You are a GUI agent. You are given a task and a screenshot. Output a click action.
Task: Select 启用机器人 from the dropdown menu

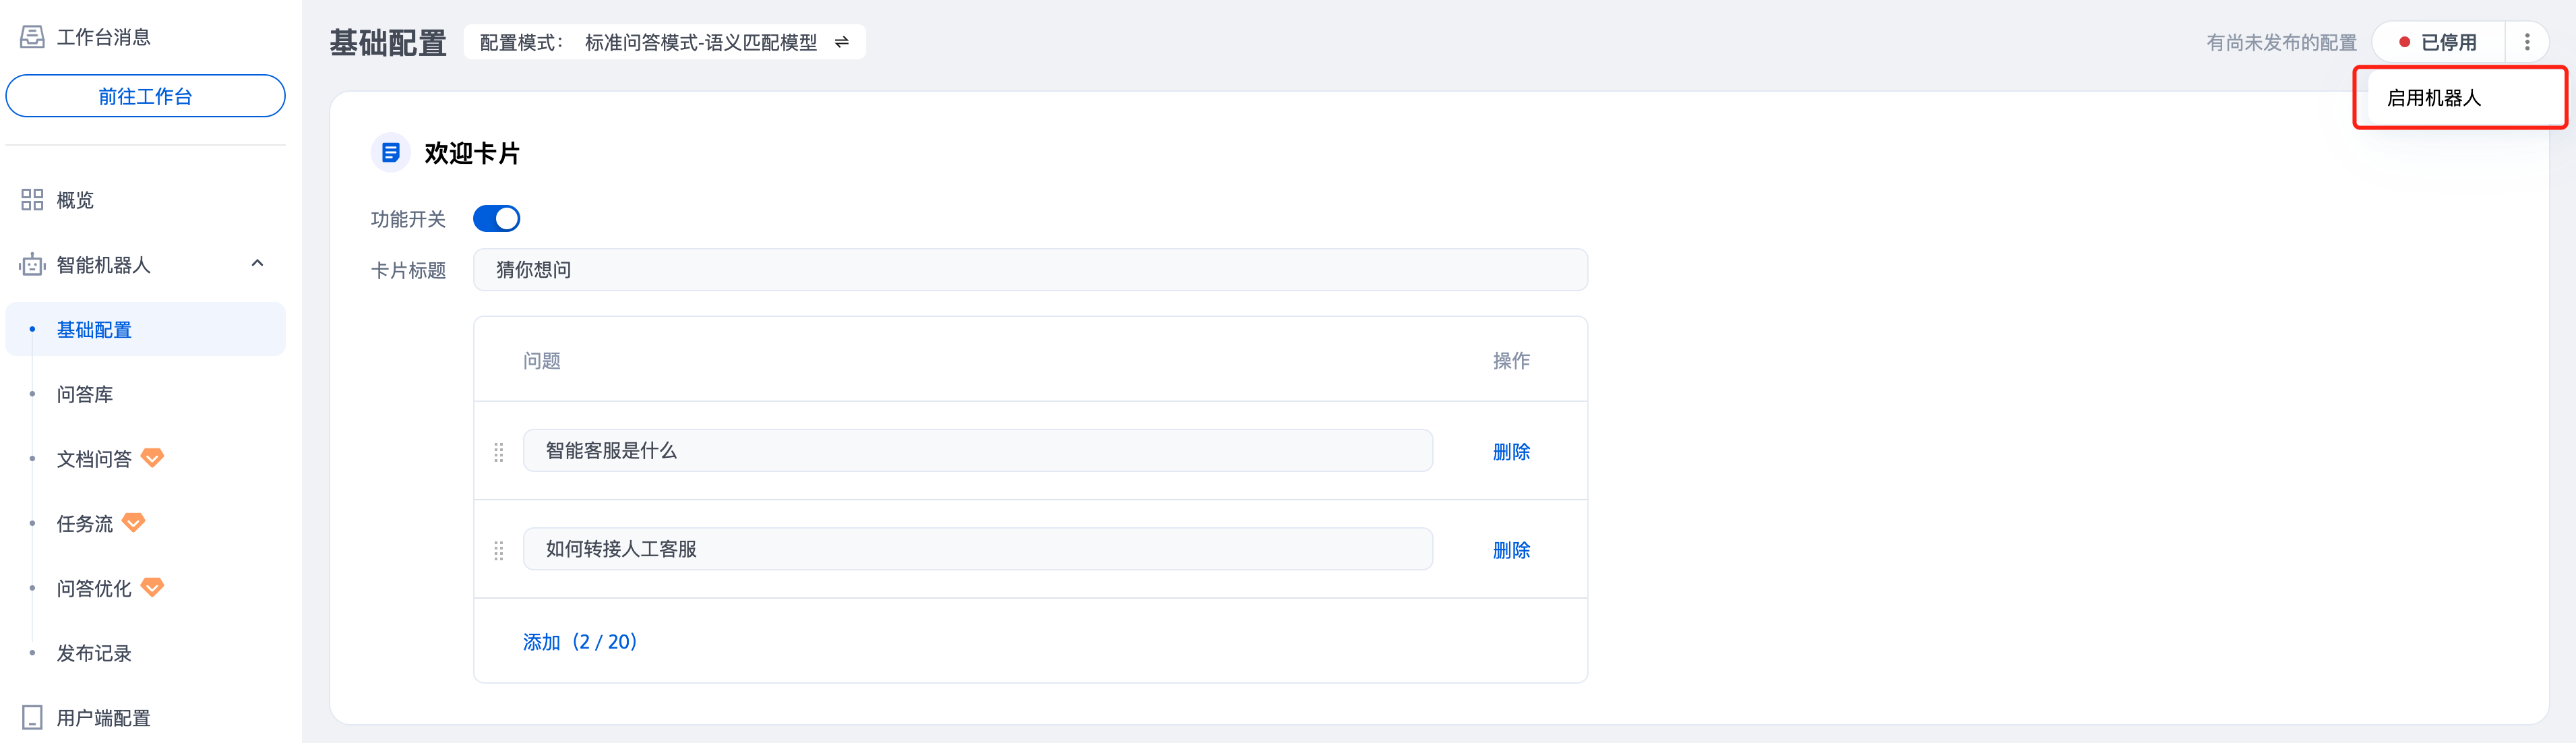click(x=2434, y=98)
